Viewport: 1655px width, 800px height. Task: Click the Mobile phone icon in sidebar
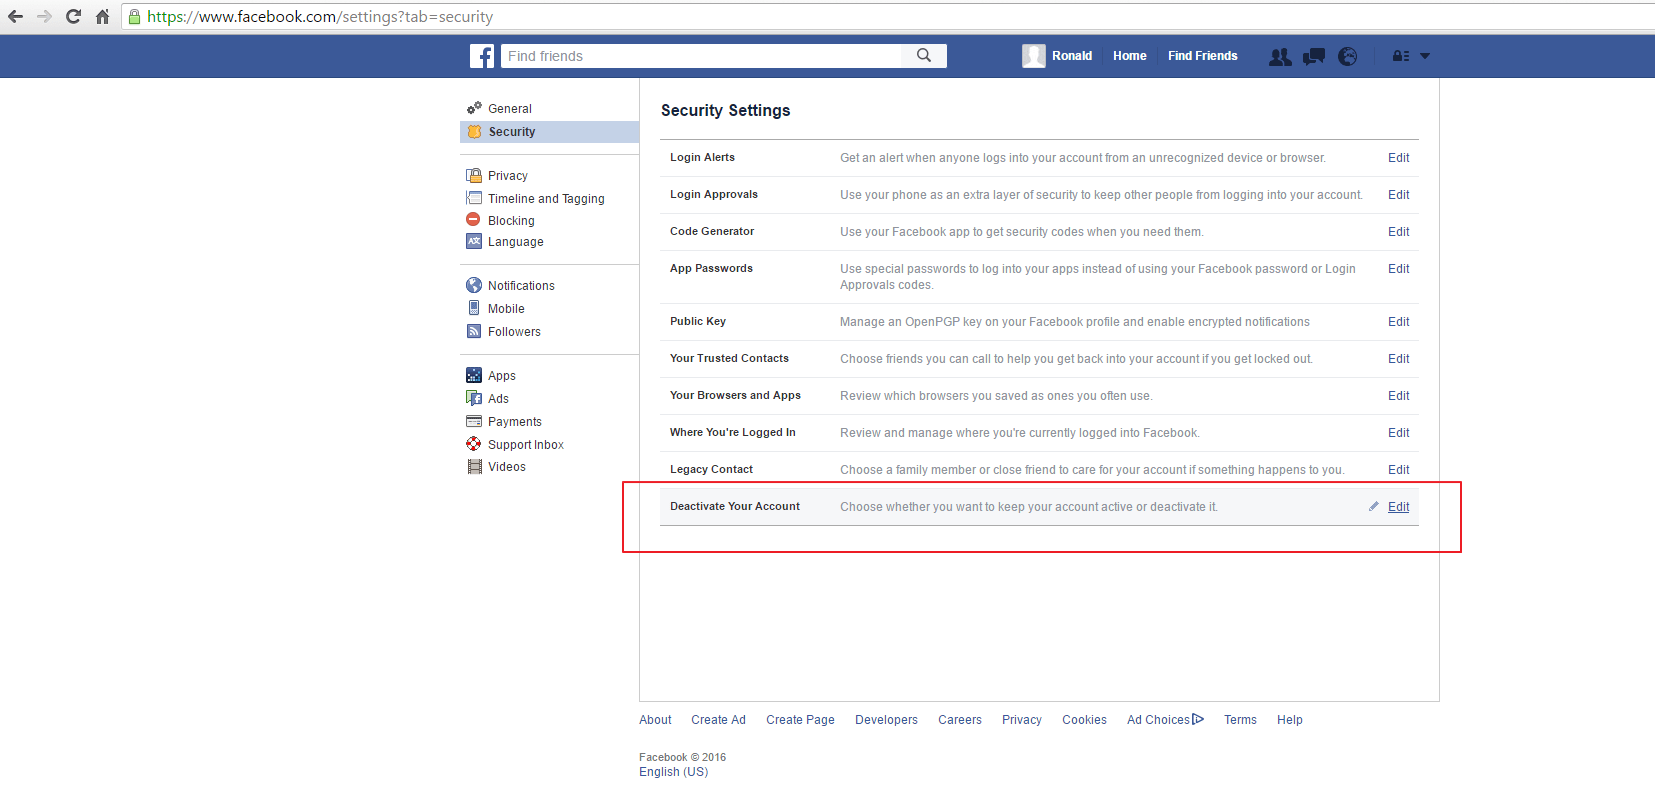tap(474, 308)
